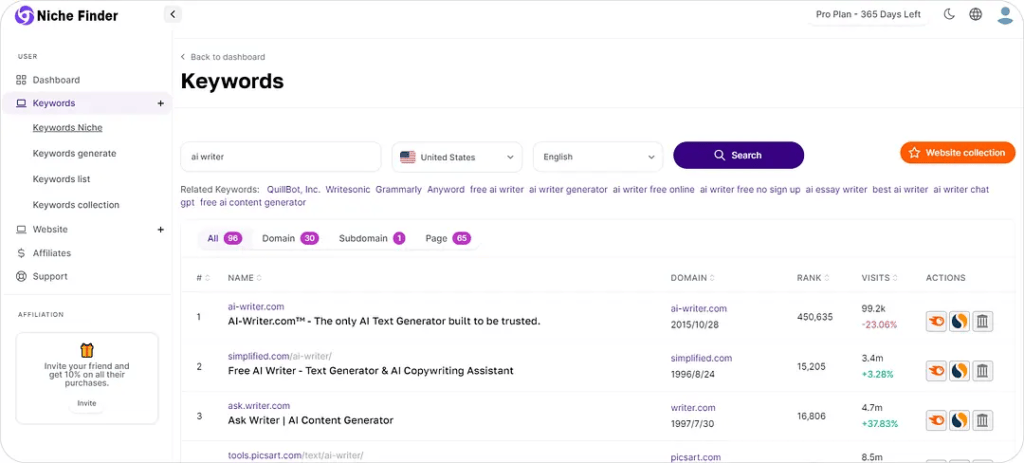
Task: Expand the Keywords menu plus icon
Action: click(x=160, y=103)
